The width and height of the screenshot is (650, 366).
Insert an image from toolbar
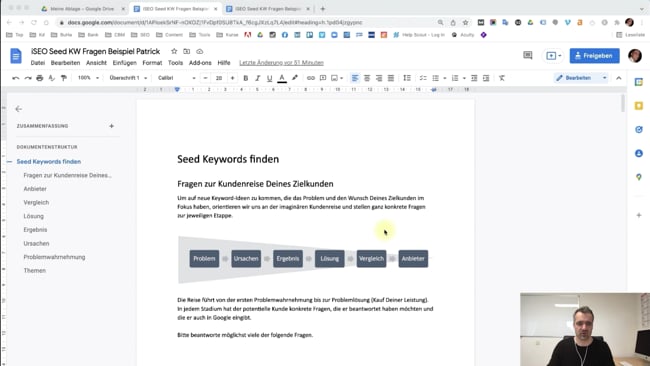point(335,78)
